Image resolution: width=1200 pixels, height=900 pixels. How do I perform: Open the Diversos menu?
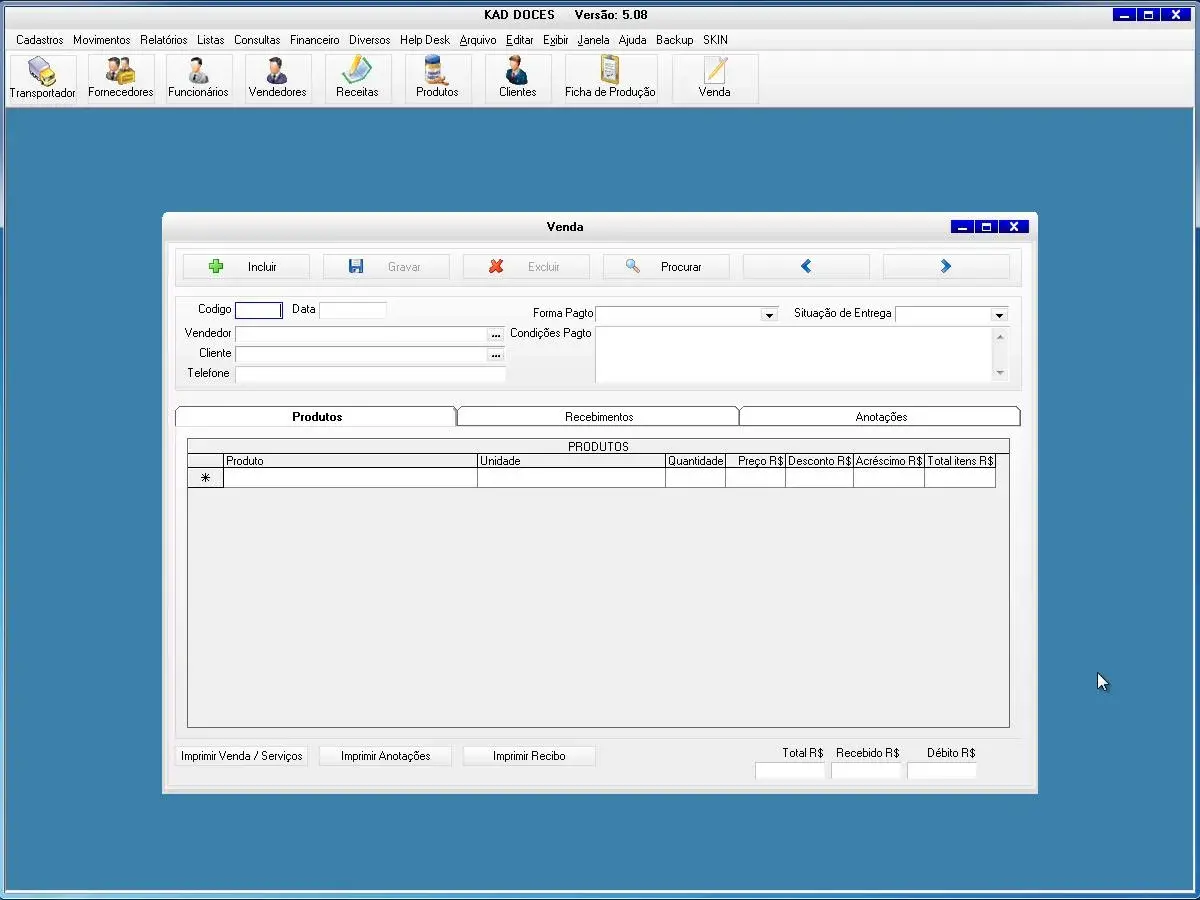coord(370,40)
